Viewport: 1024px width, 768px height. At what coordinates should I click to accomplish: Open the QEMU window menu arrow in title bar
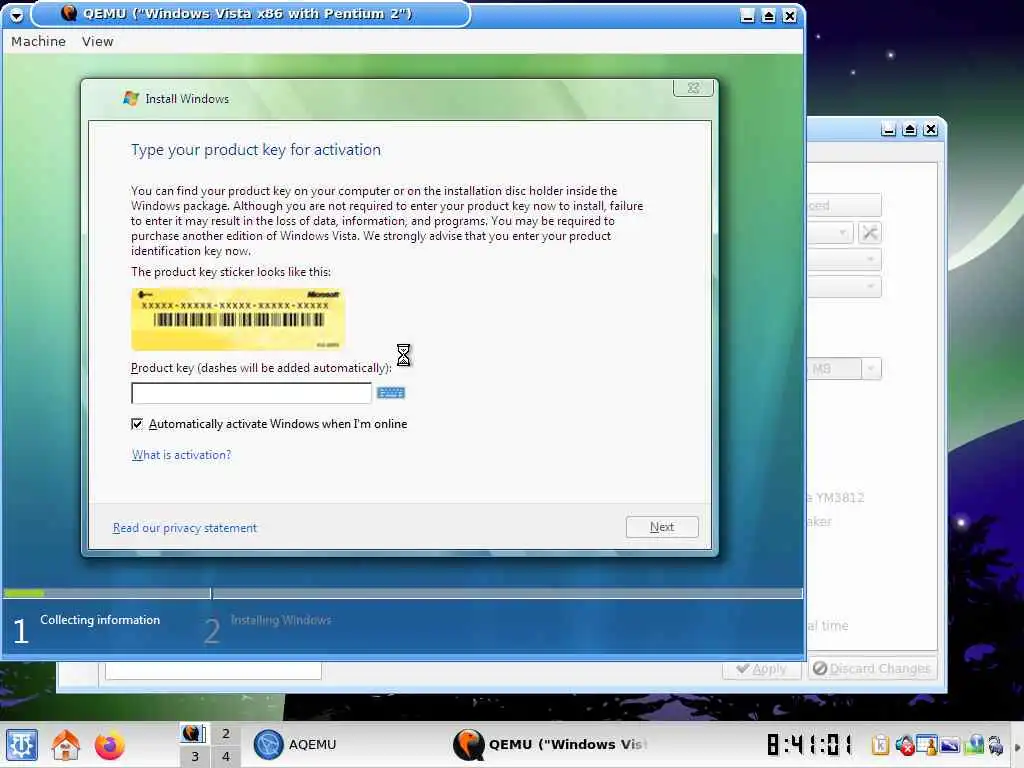tap(16, 14)
